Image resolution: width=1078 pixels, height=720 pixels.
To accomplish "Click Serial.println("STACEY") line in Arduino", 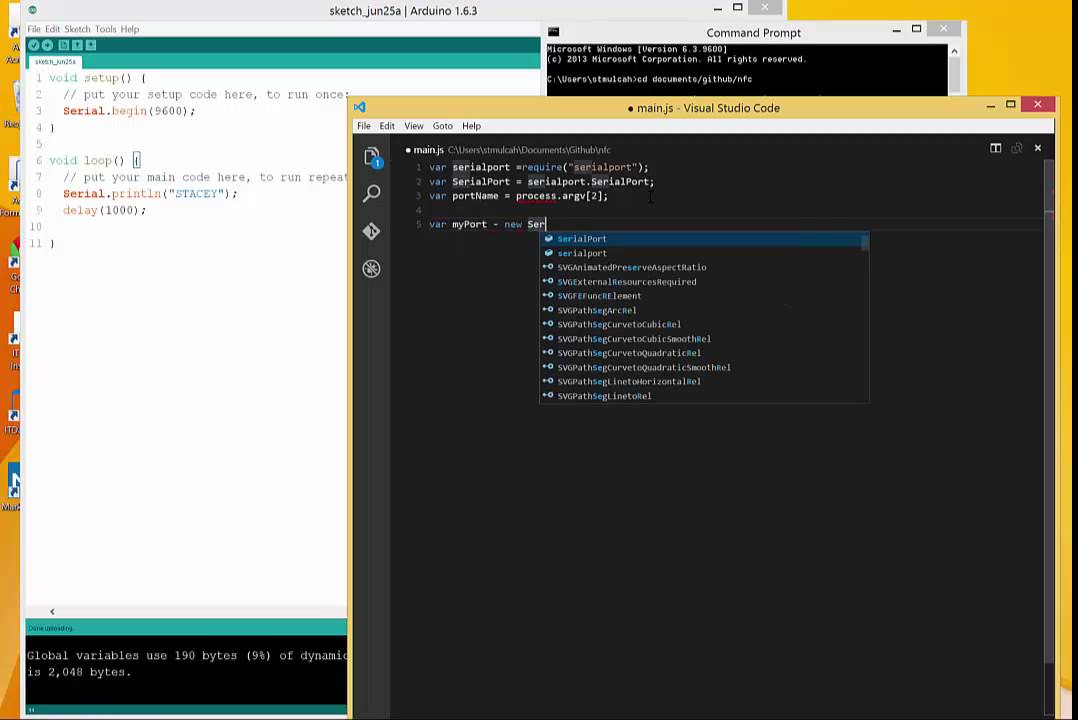I will (x=150, y=194).
